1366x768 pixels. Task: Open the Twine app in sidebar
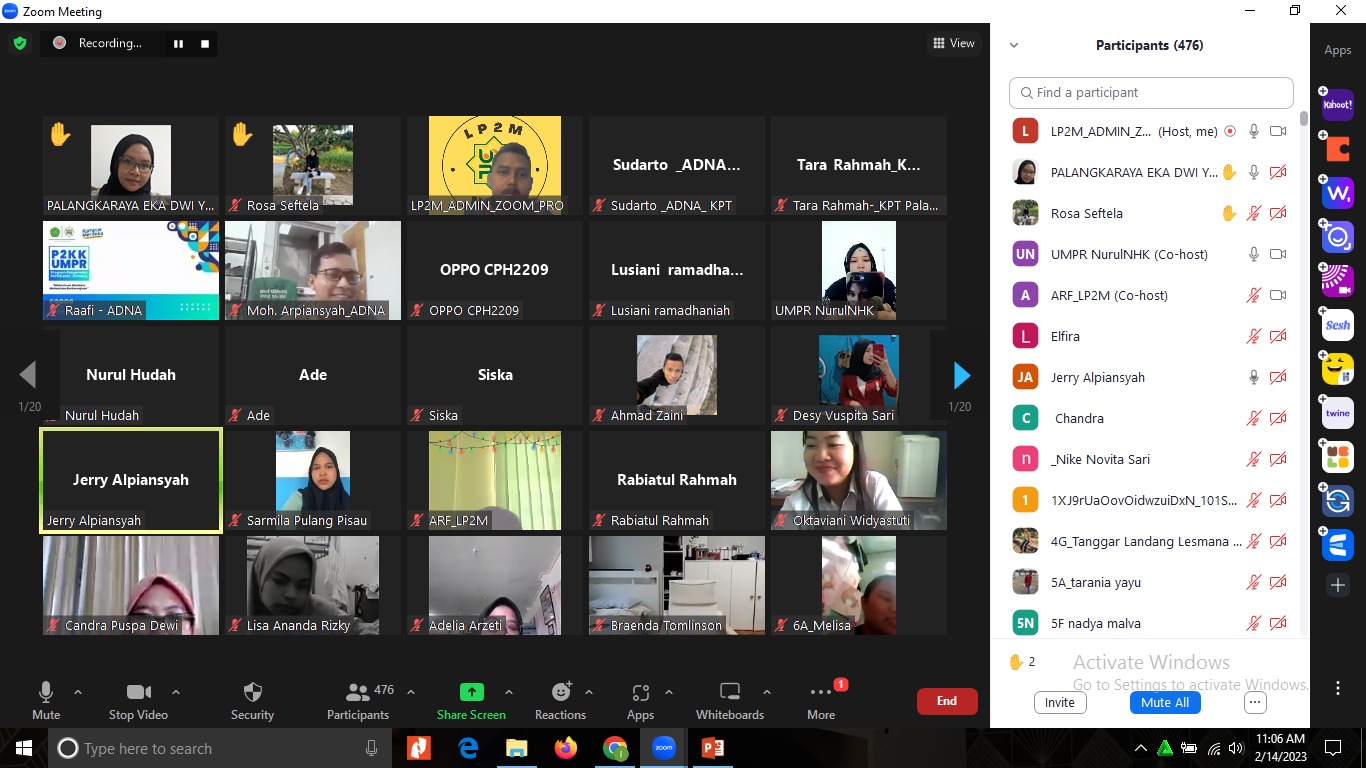click(1337, 413)
